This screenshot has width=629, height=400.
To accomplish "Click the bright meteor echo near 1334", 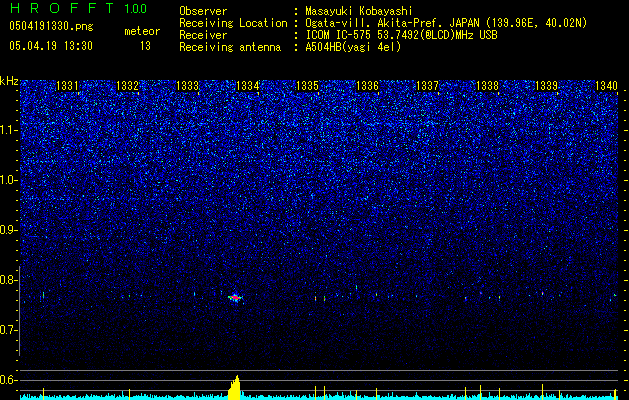I will [x=235, y=298].
